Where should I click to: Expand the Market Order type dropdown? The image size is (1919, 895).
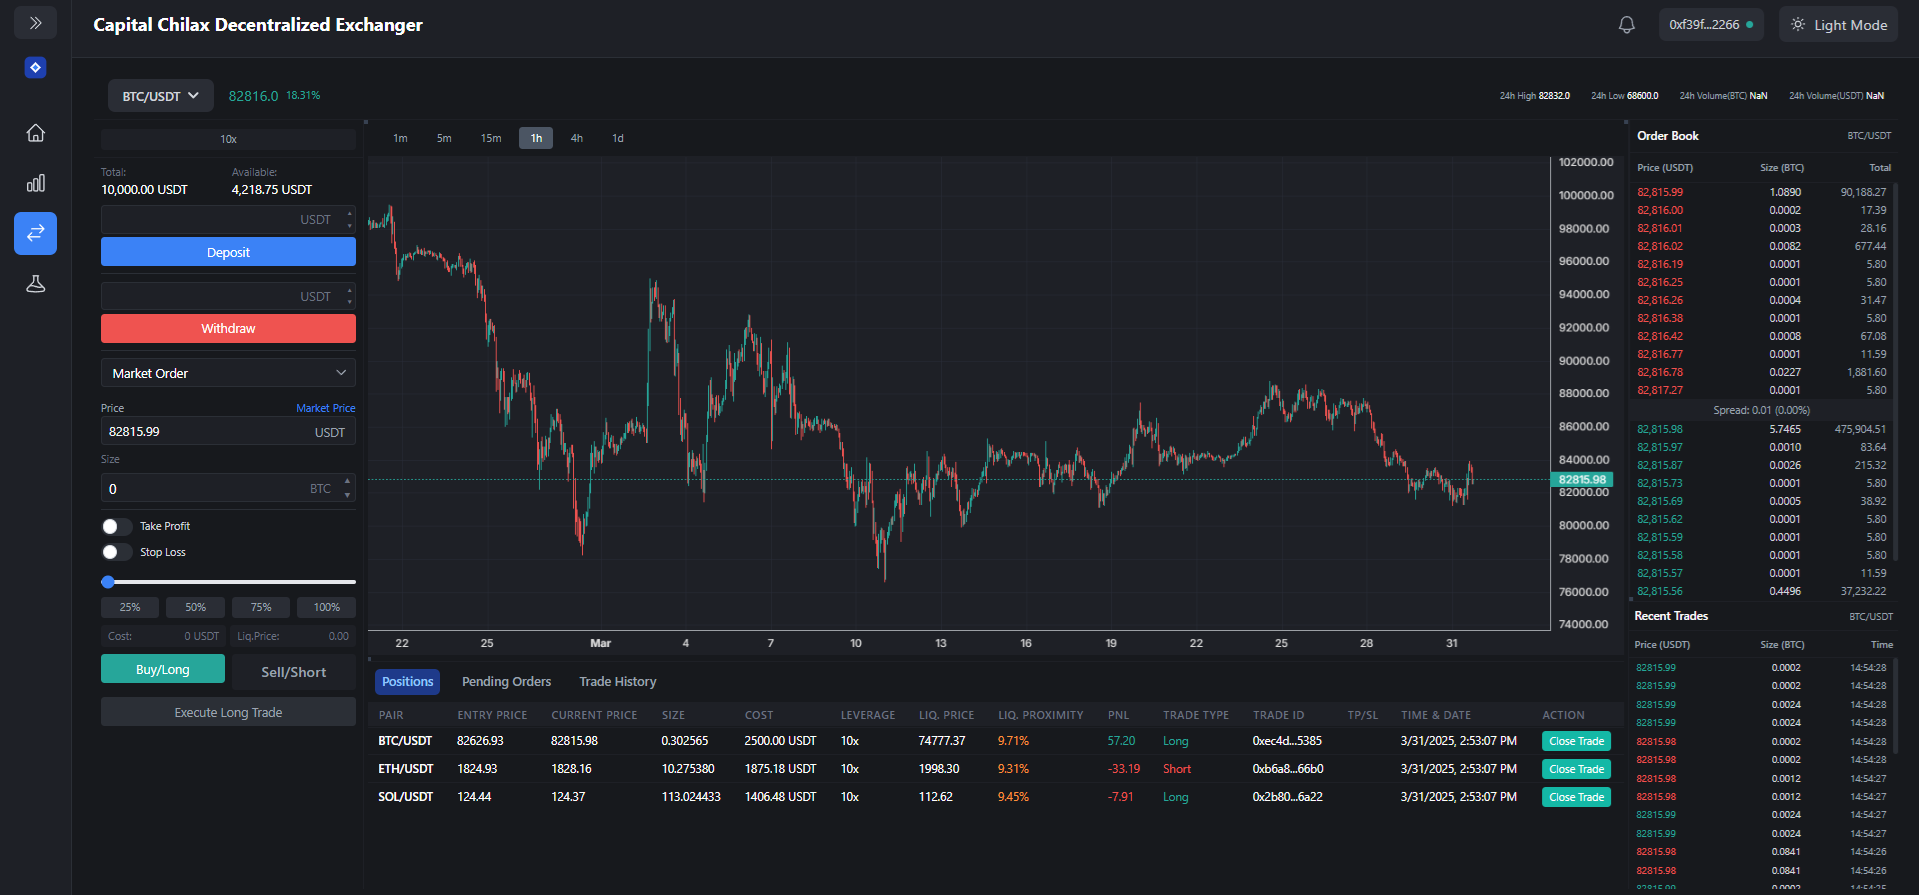coord(228,373)
